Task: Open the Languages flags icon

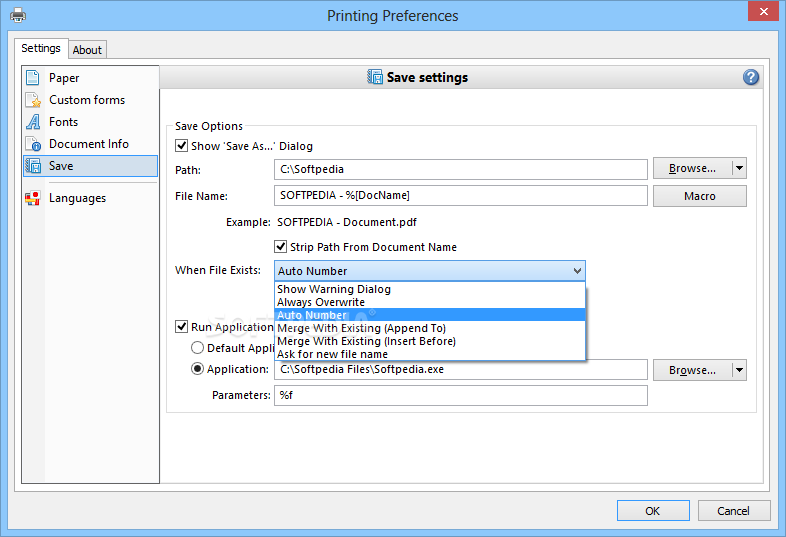Action: click(33, 198)
